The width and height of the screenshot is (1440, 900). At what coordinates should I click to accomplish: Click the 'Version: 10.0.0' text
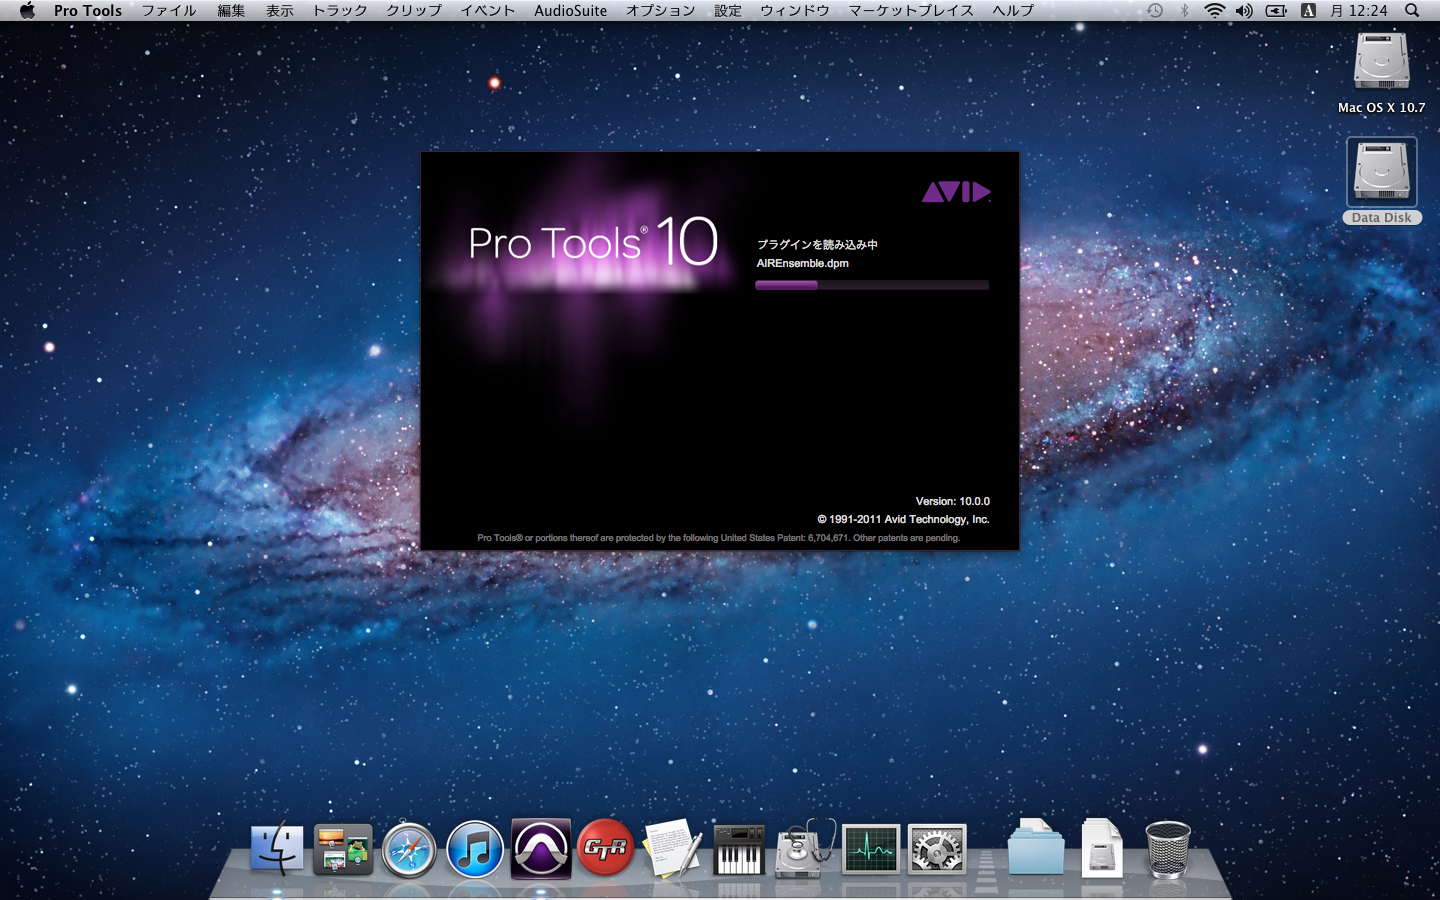click(x=953, y=501)
